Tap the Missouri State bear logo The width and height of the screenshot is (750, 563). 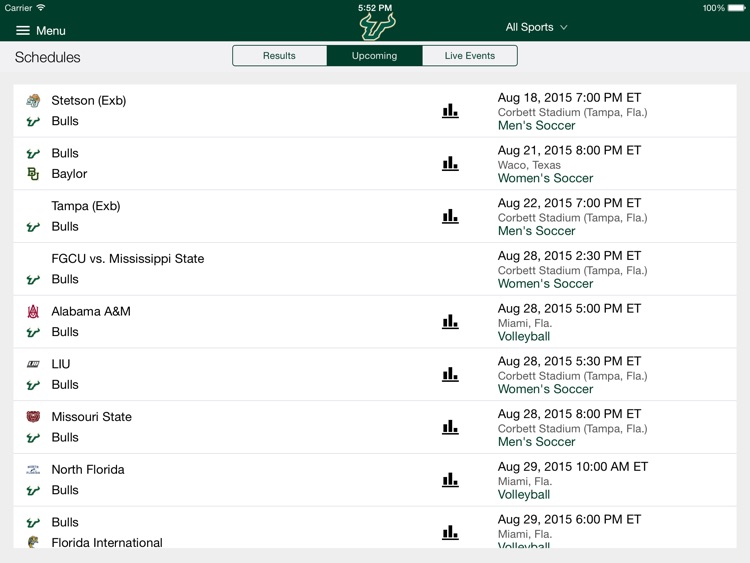33,417
